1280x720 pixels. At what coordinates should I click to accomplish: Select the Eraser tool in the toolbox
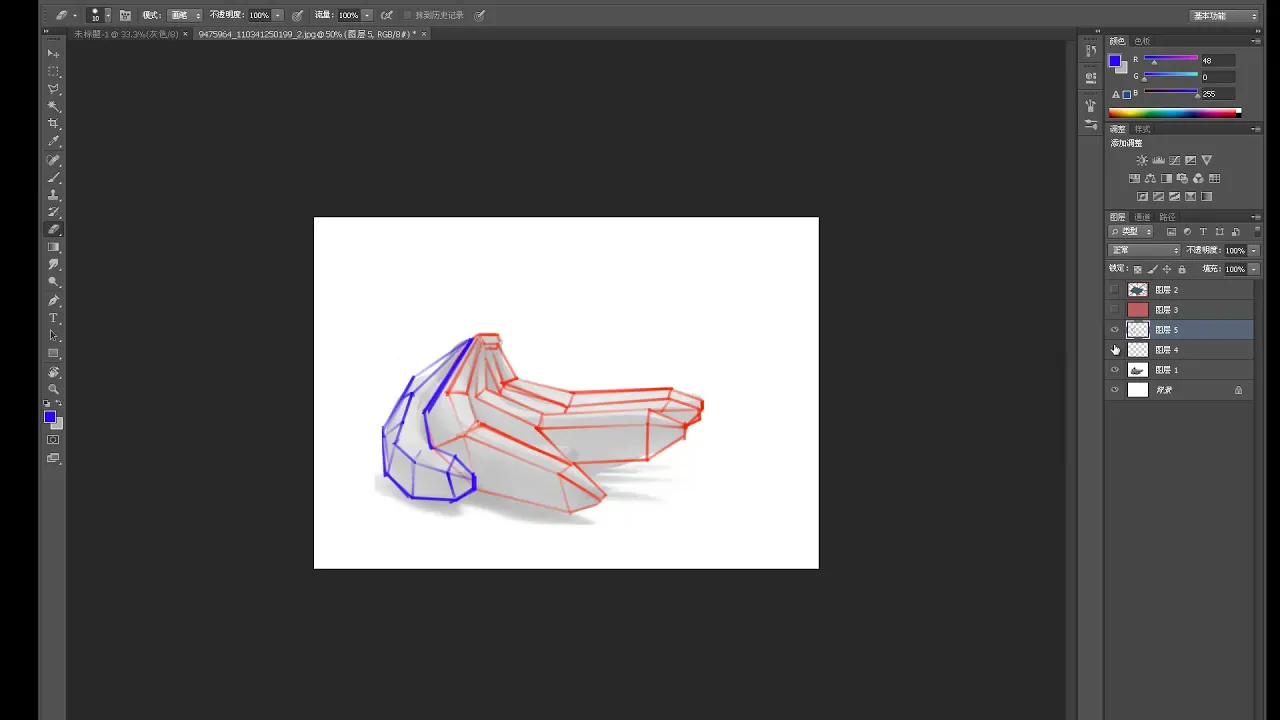tap(53, 230)
